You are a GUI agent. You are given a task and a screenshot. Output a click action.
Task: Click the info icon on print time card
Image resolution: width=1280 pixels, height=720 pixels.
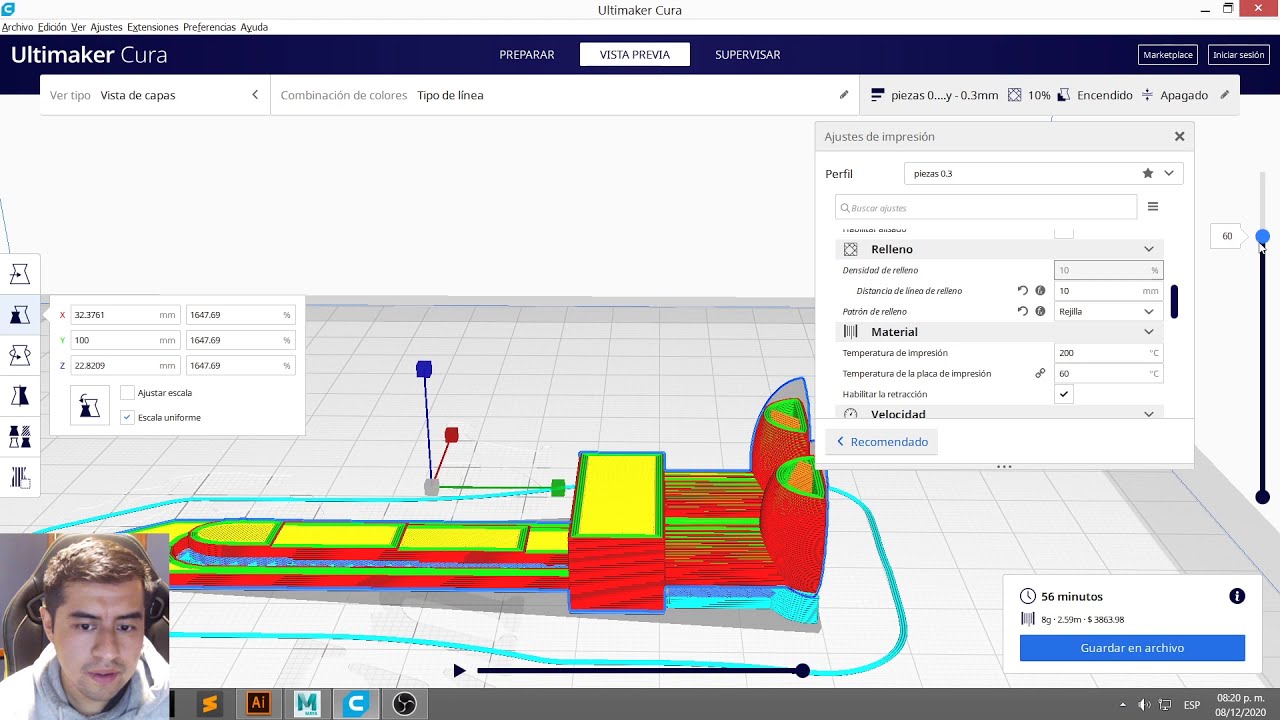click(1237, 596)
